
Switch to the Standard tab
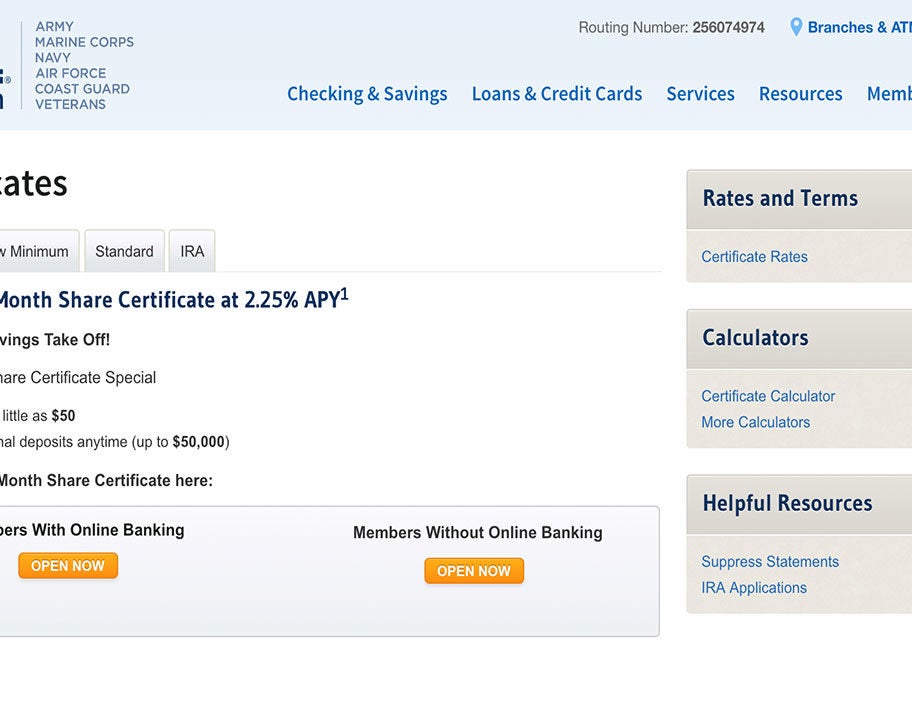(x=124, y=252)
